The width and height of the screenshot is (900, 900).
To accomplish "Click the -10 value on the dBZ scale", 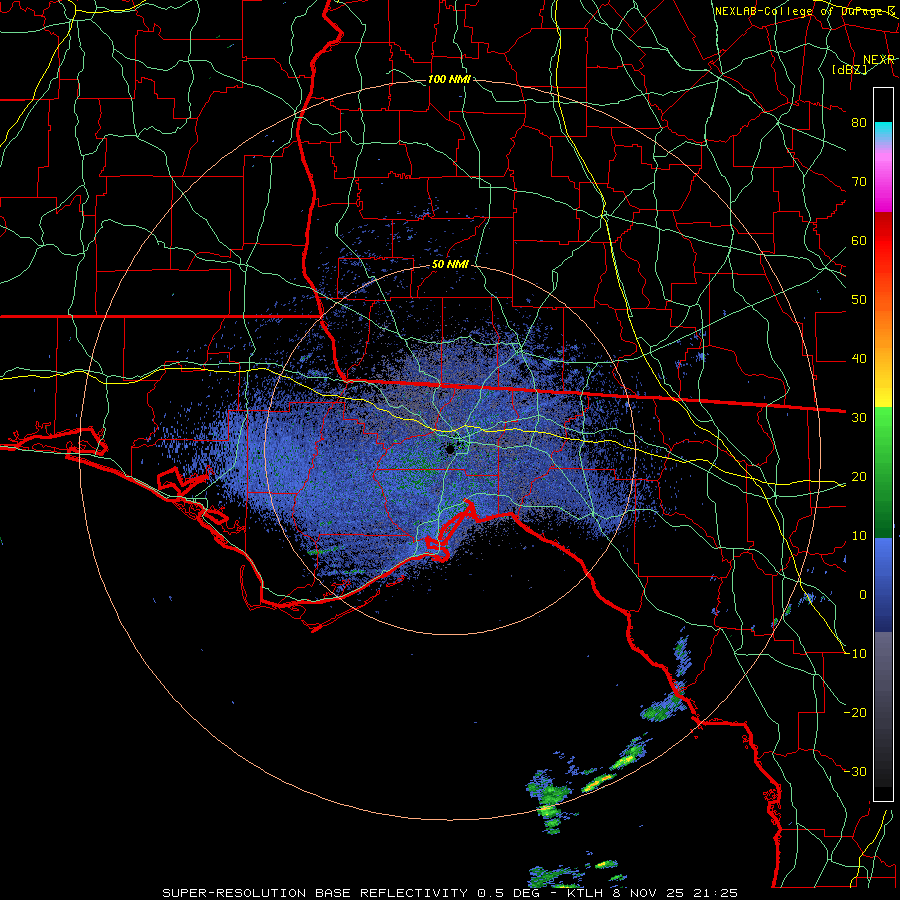I will (x=855, y=653).
